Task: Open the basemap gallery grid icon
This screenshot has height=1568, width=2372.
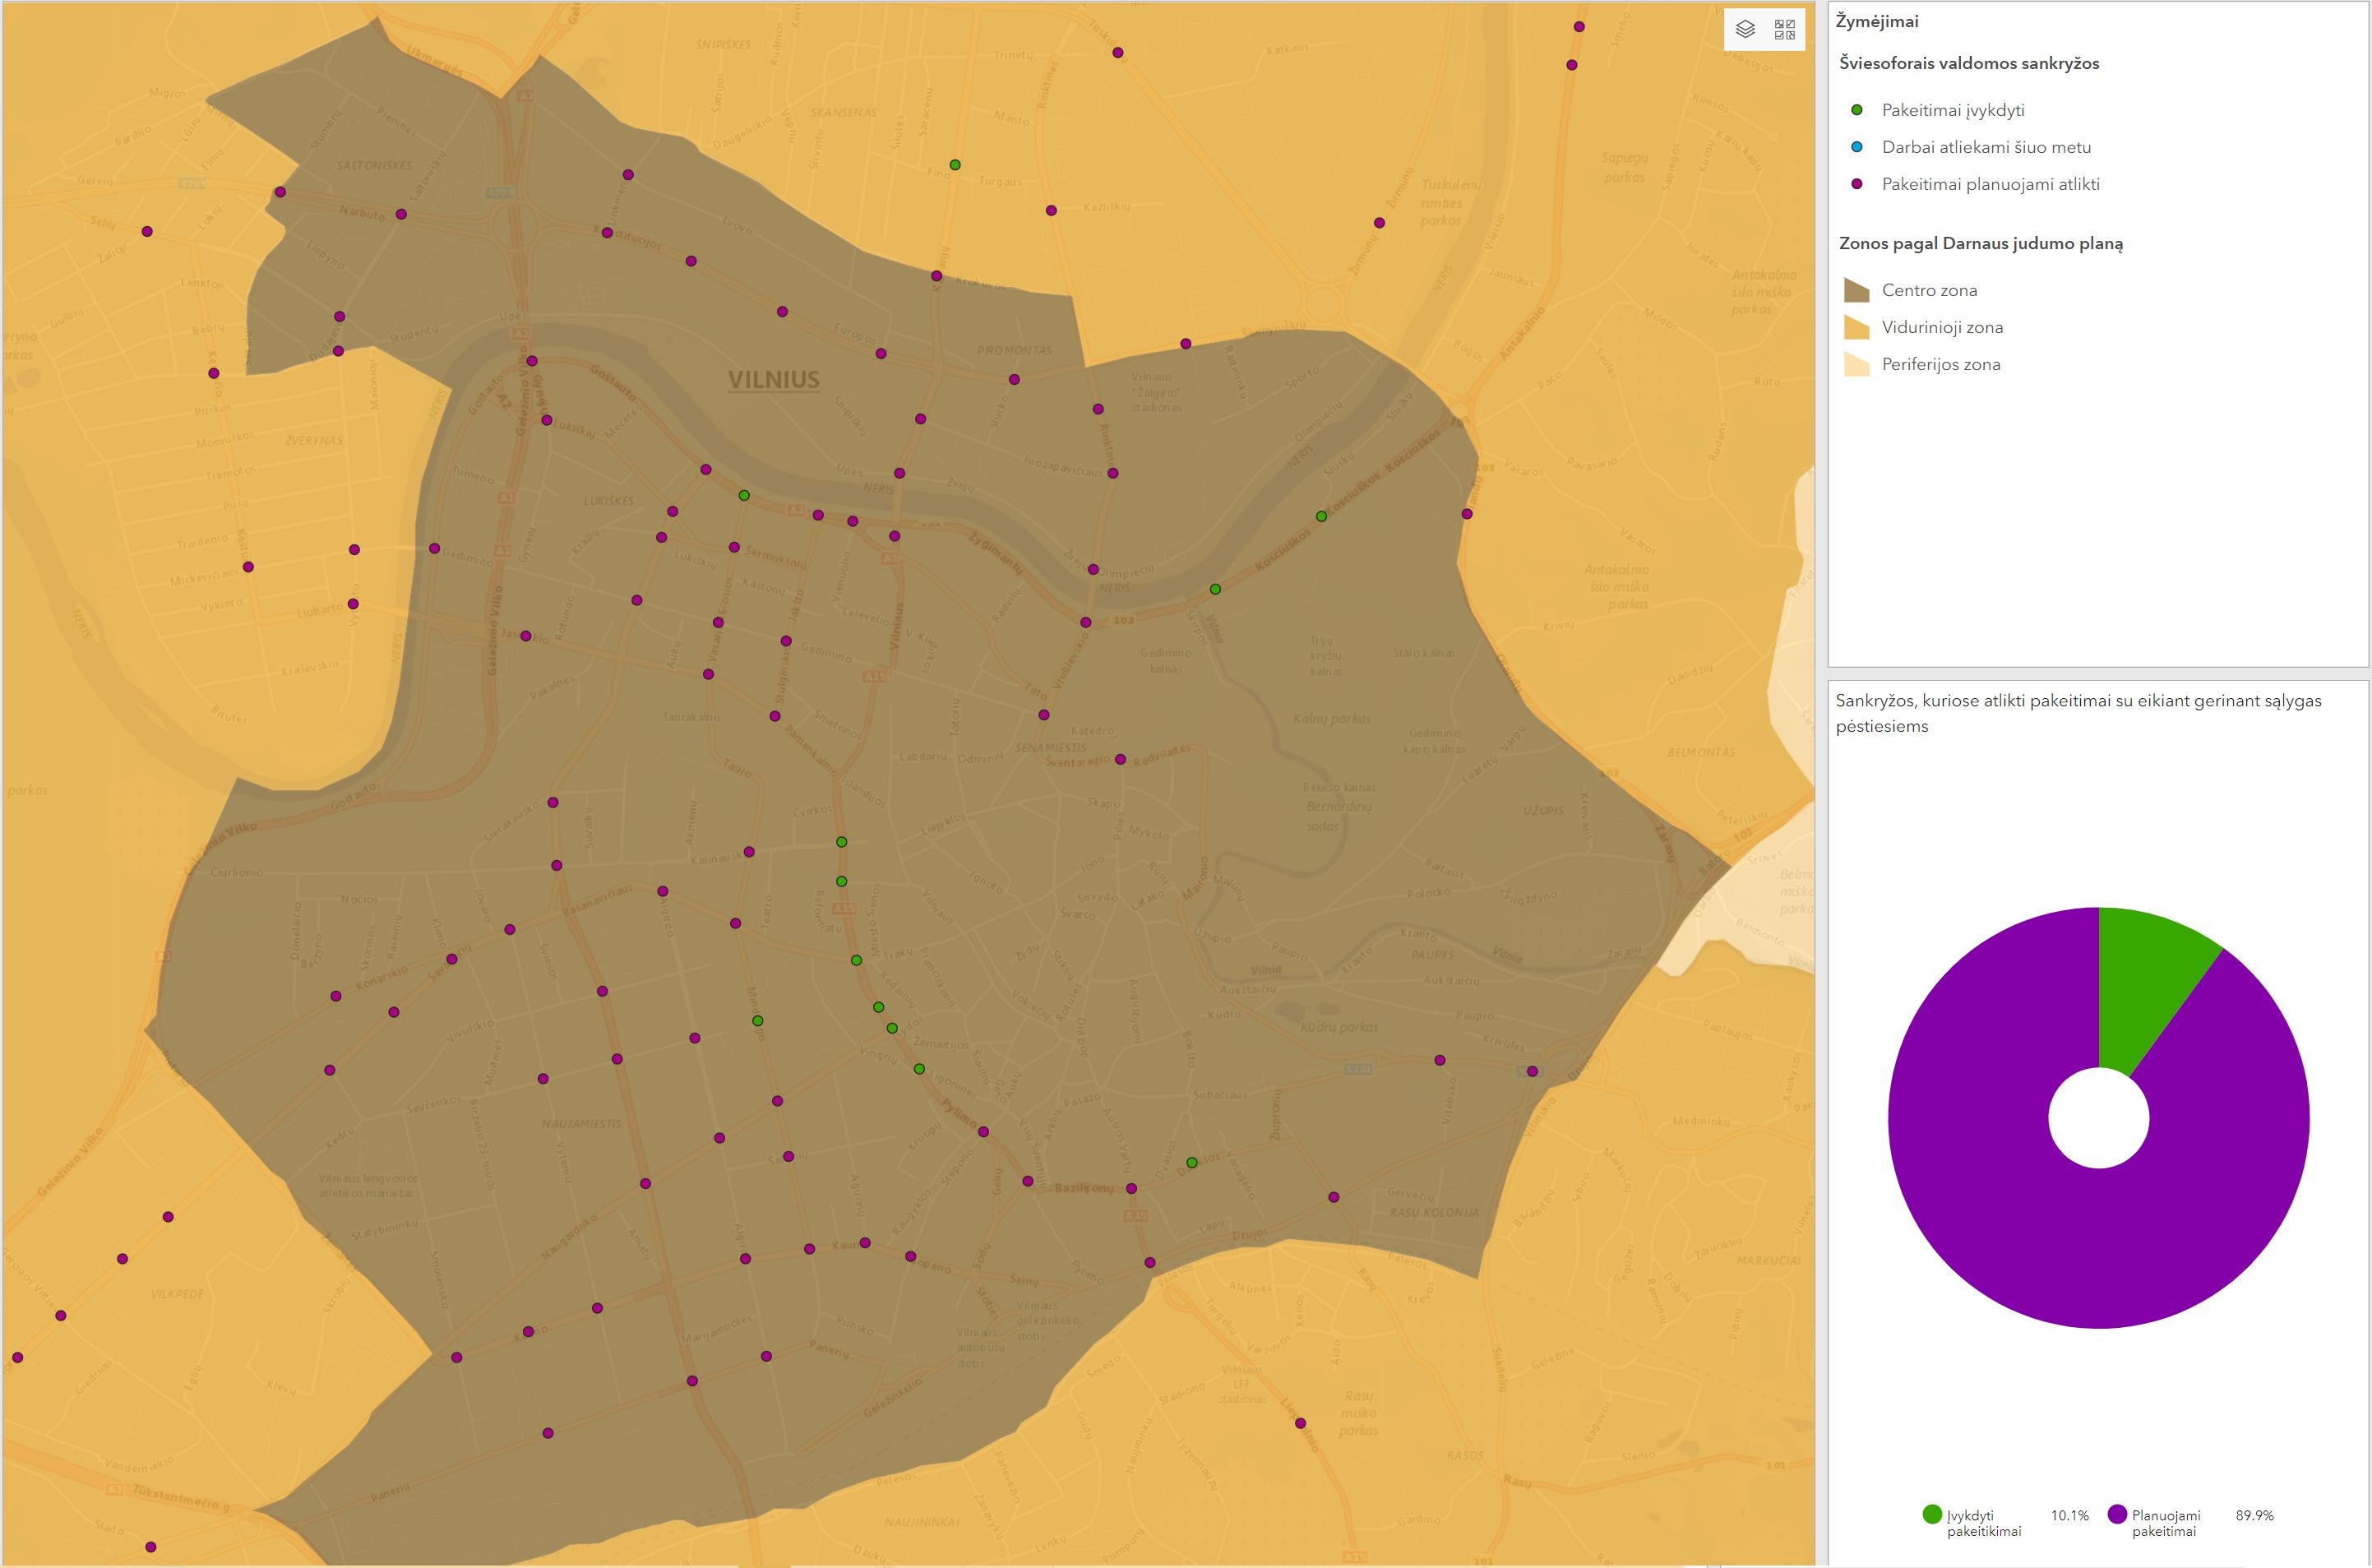Action: pos(1785,29)
